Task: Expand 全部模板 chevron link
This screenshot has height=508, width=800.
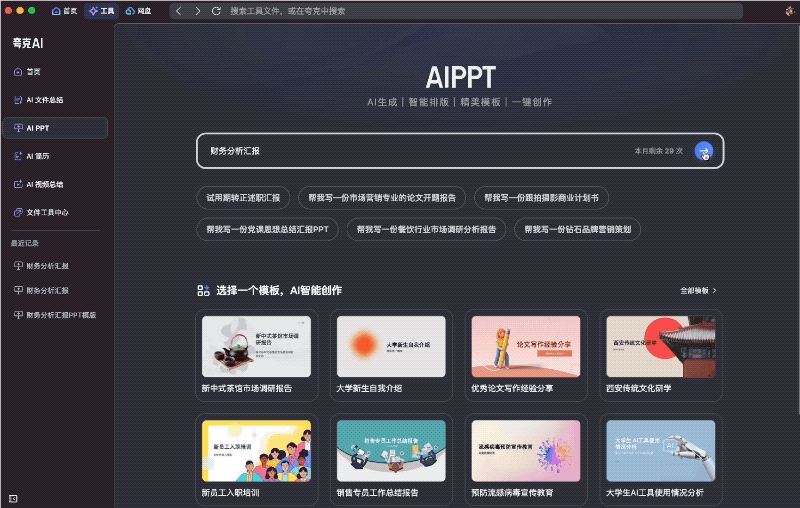Action: [x=698, y=290]
